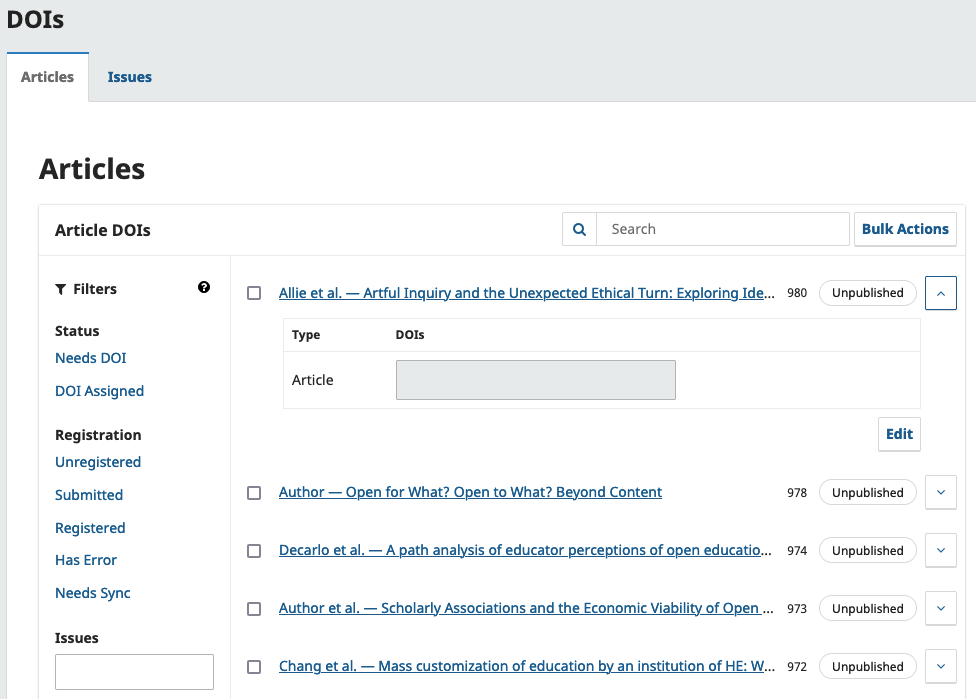Screen dimensions: 976x699
Task: Show Unregistered DOIs filter
Action: (98, 462)
